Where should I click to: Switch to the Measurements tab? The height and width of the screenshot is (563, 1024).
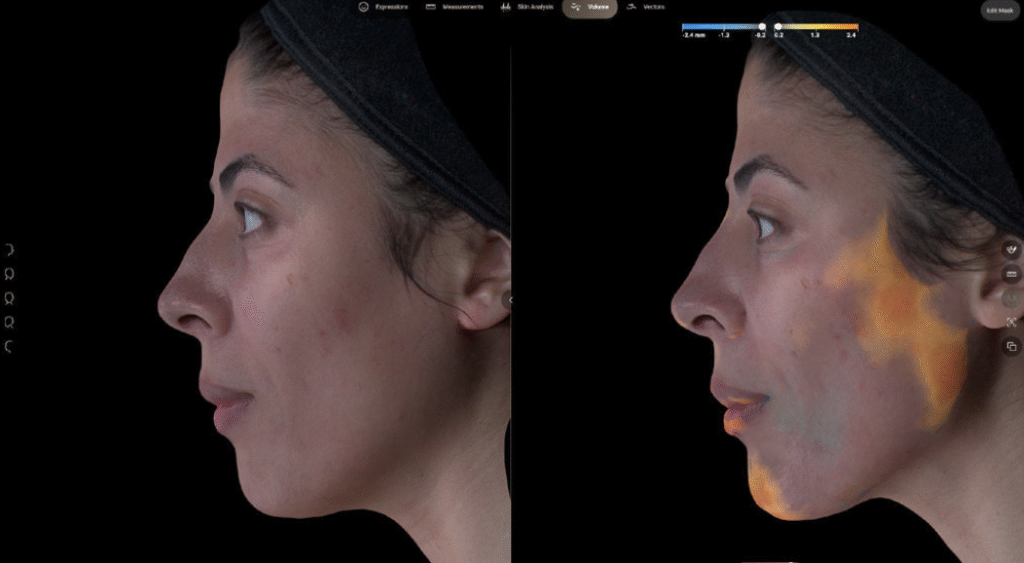click(455, 7)
